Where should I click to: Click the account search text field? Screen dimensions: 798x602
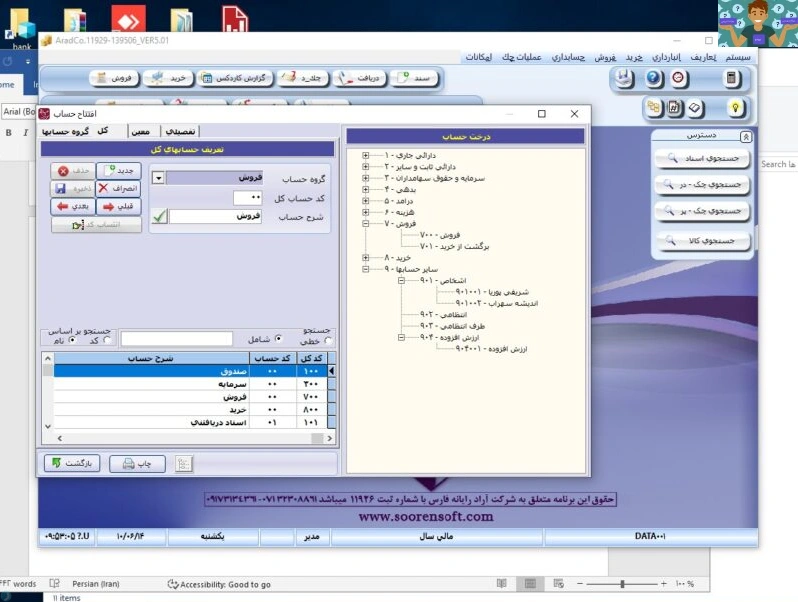point(177,339)
